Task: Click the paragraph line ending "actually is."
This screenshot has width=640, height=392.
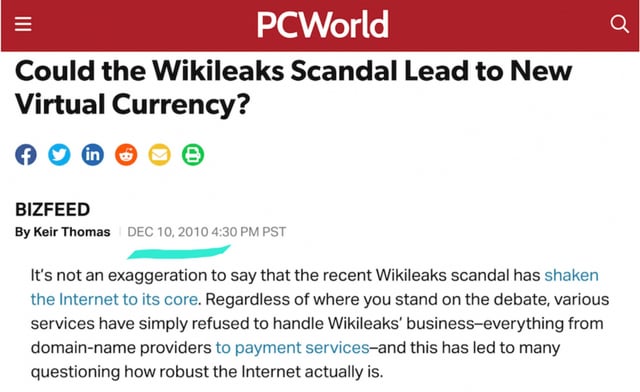Action: (207, 372)
